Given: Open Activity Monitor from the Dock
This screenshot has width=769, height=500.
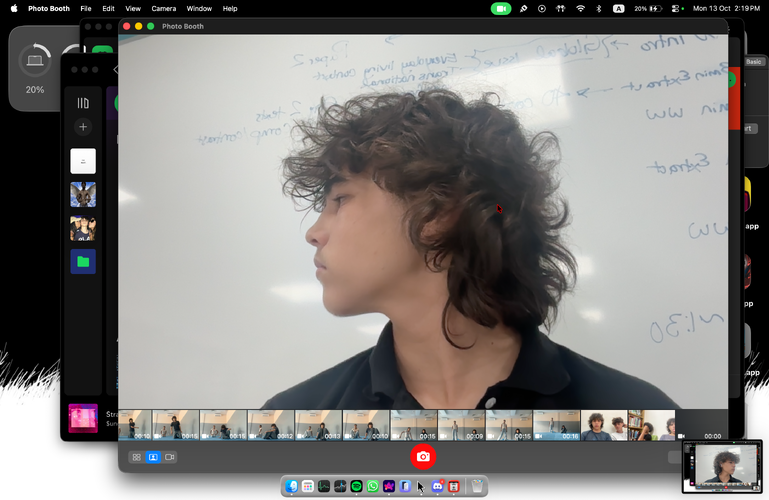Looking at the screenshot, I should [x=324, y=486].
